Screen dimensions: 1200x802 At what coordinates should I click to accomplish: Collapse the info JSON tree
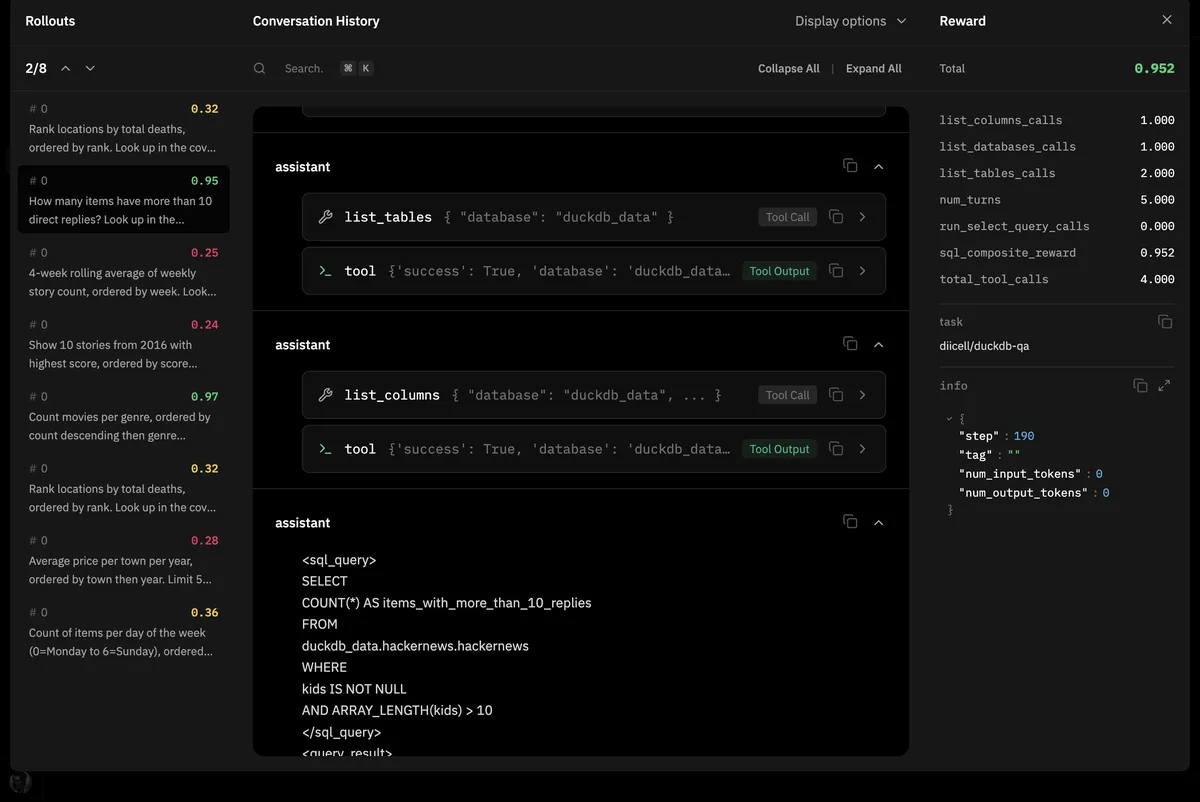[949, 418]
